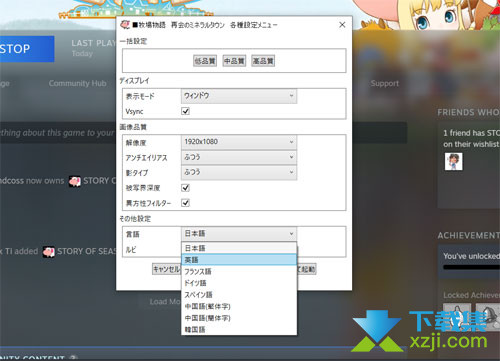Screen dimensions: 500x361
Task: Click the pig icon in dialog title bar
Action: click(125, 25)
